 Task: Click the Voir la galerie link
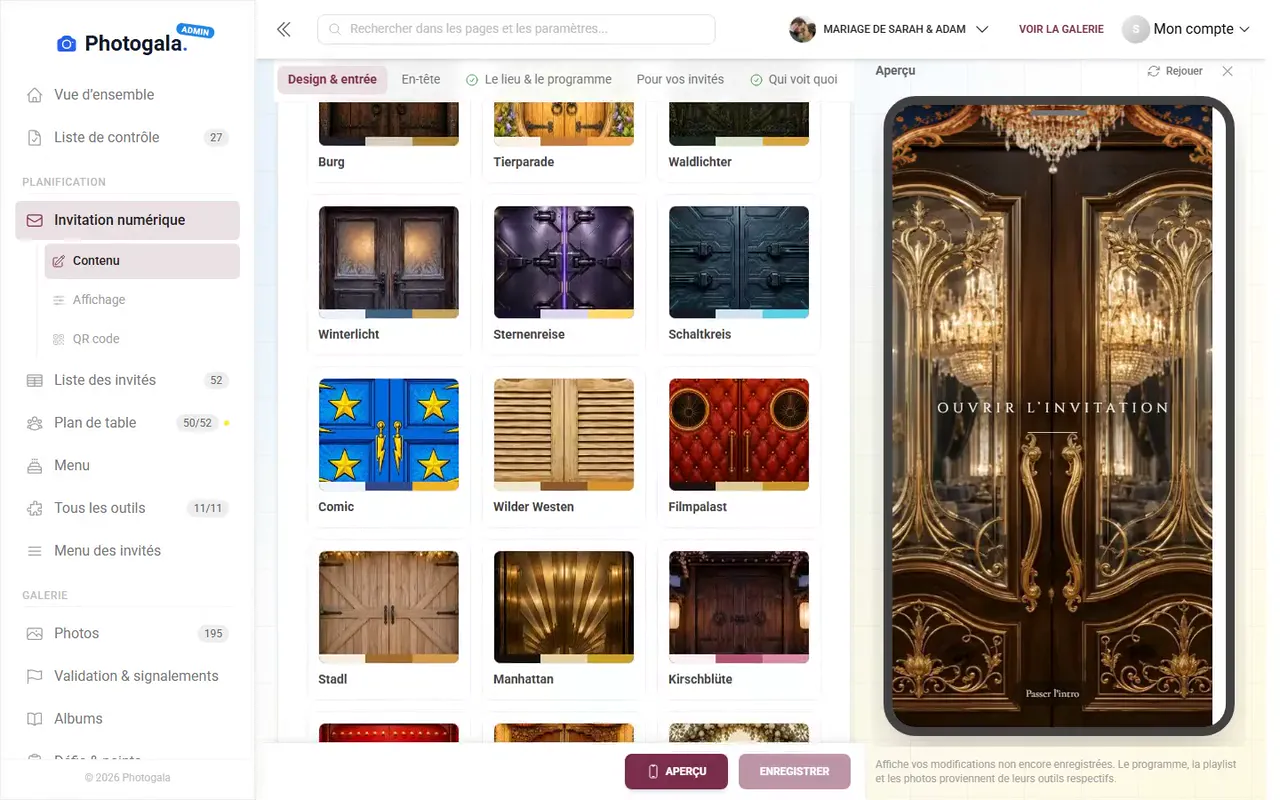(1061, 29)
